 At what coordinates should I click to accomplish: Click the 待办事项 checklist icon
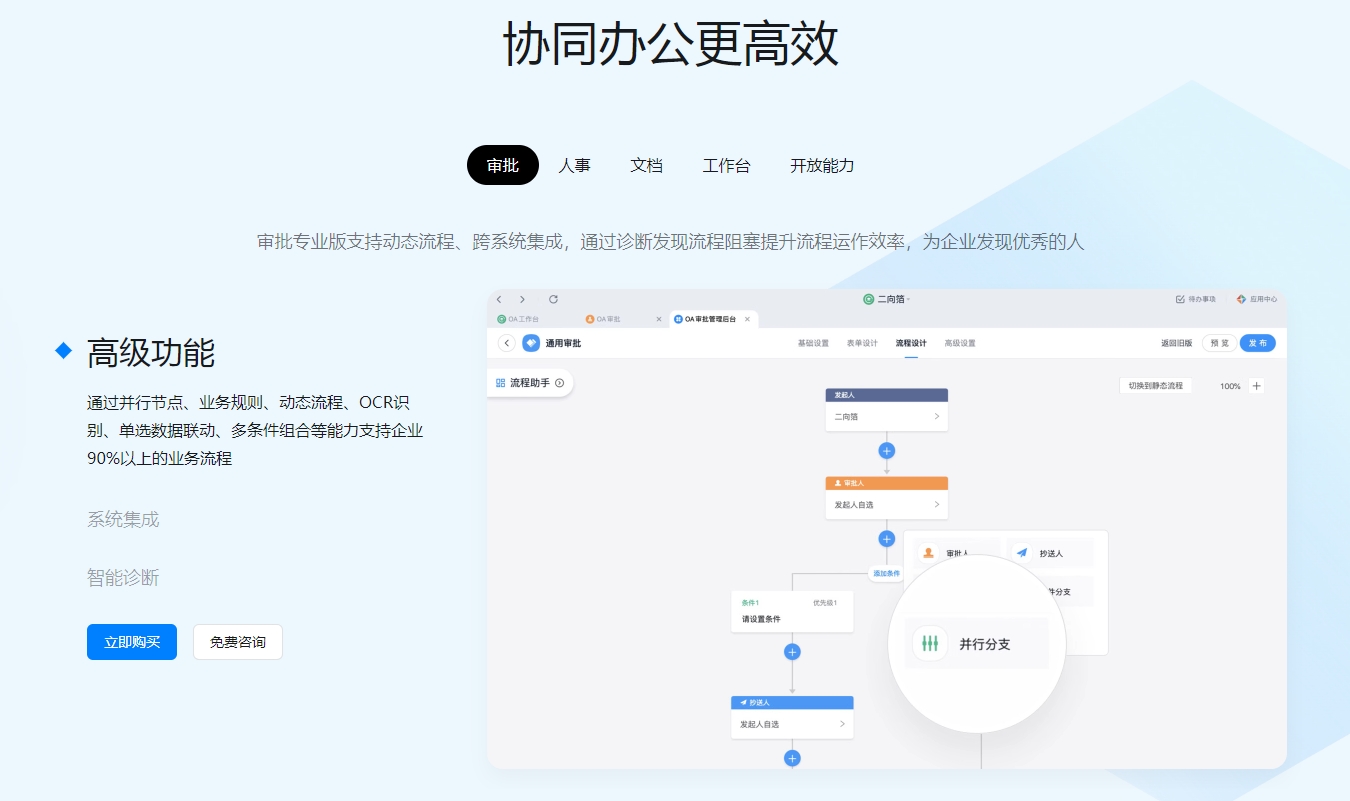1180,299
